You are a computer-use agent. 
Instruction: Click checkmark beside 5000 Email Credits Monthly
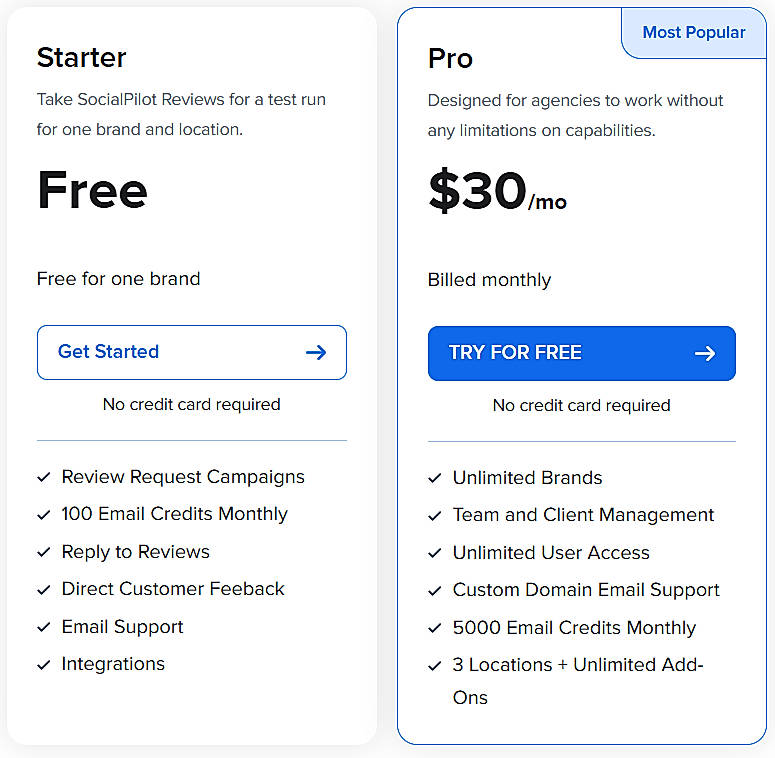coord(435,629)
